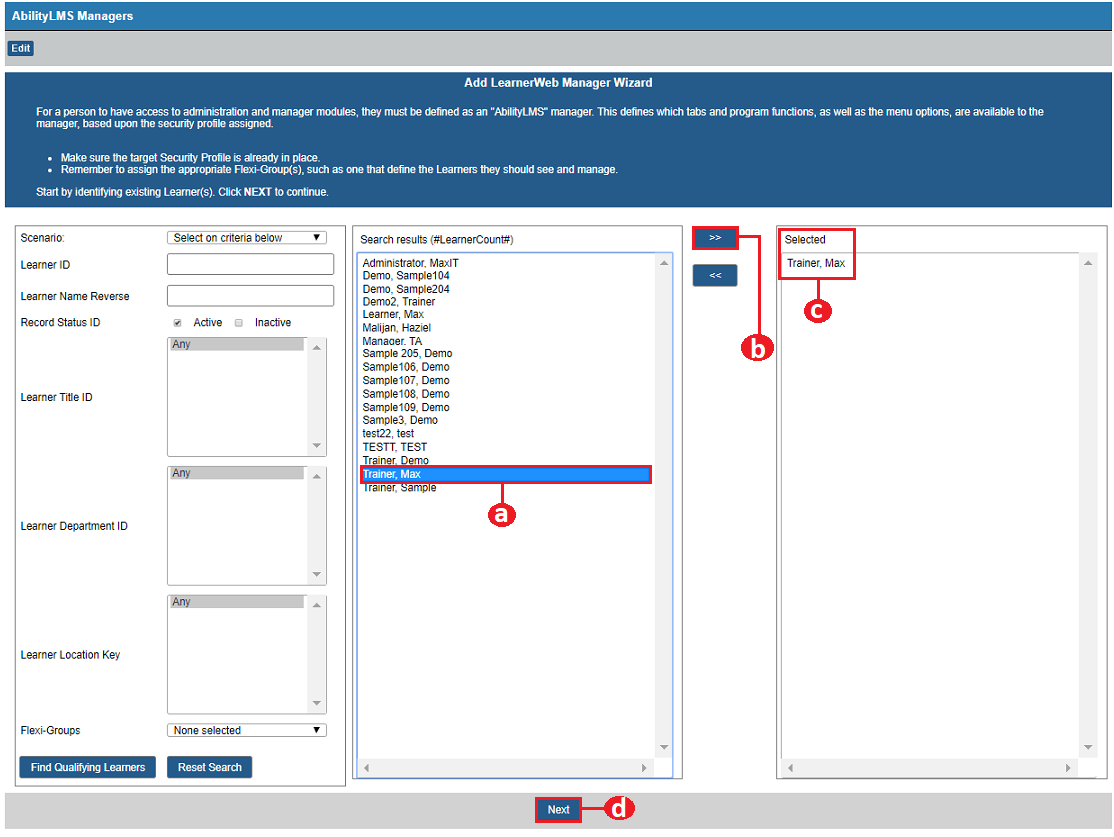The height and width of the screenshot is (837, 1114).
Task: Select TESTT, TEST in search results
Action: pos(394,447)
